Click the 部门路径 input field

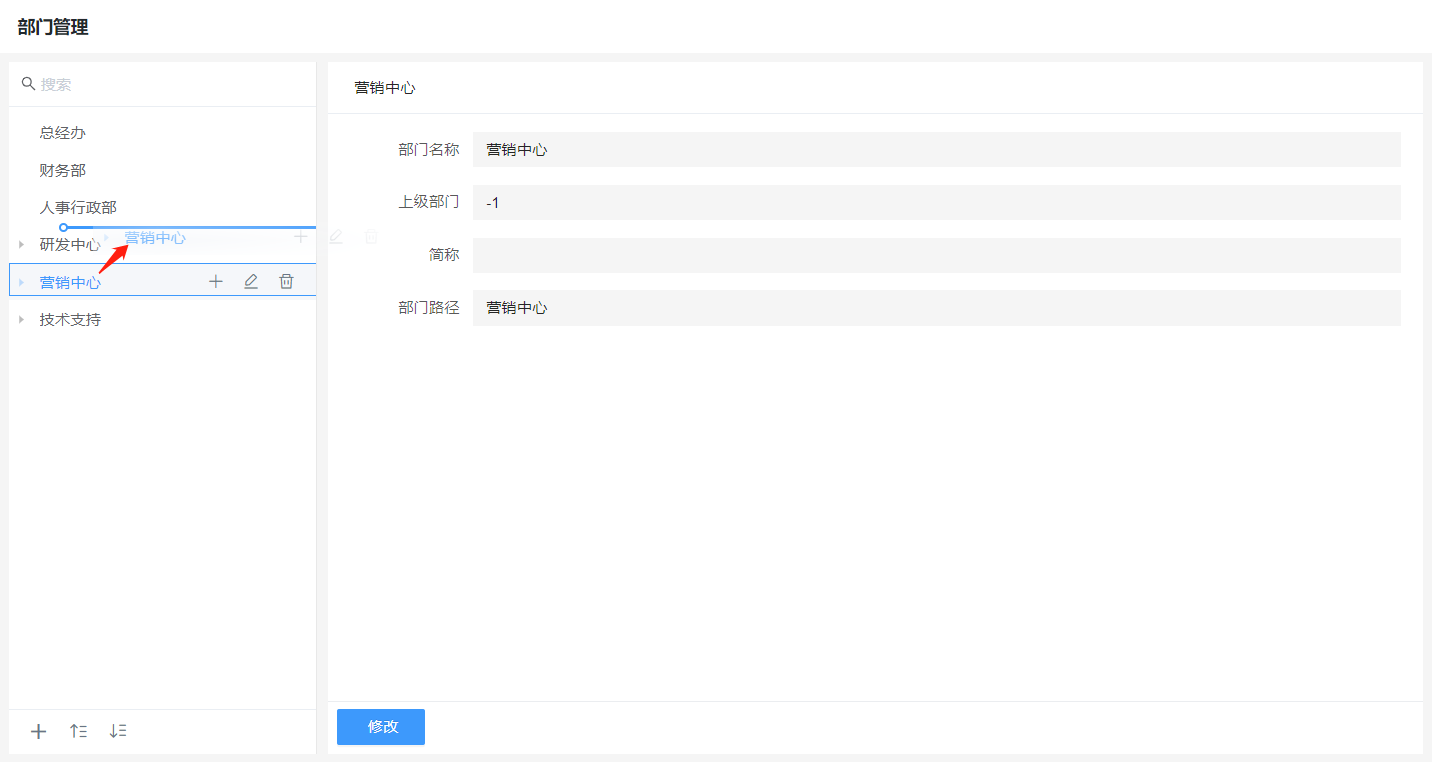click(x=936, y=308)
